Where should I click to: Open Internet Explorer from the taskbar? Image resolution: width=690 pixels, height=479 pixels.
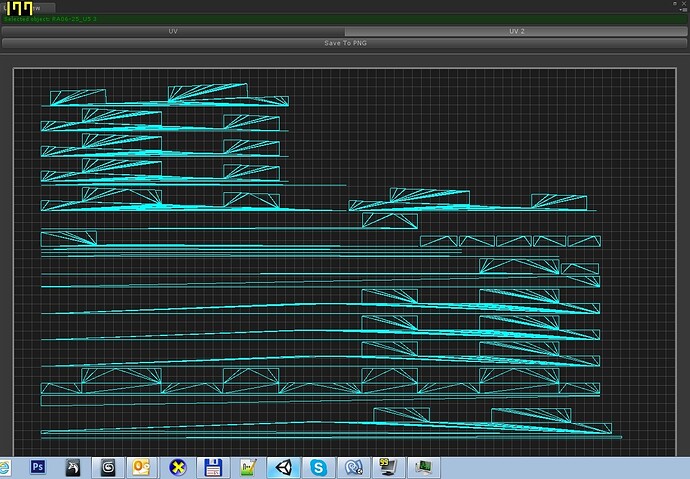4,468
